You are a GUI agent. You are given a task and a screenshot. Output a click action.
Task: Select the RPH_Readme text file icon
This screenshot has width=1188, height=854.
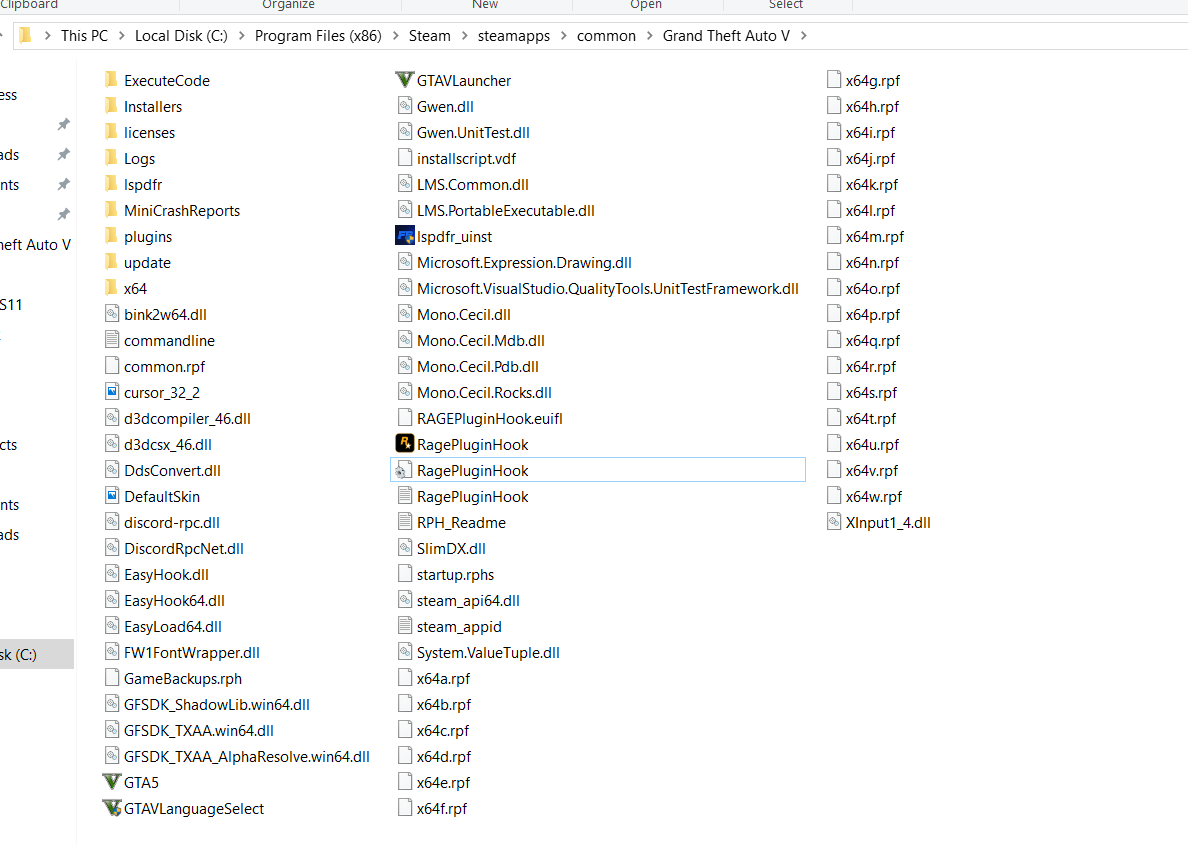click(405, 522)
